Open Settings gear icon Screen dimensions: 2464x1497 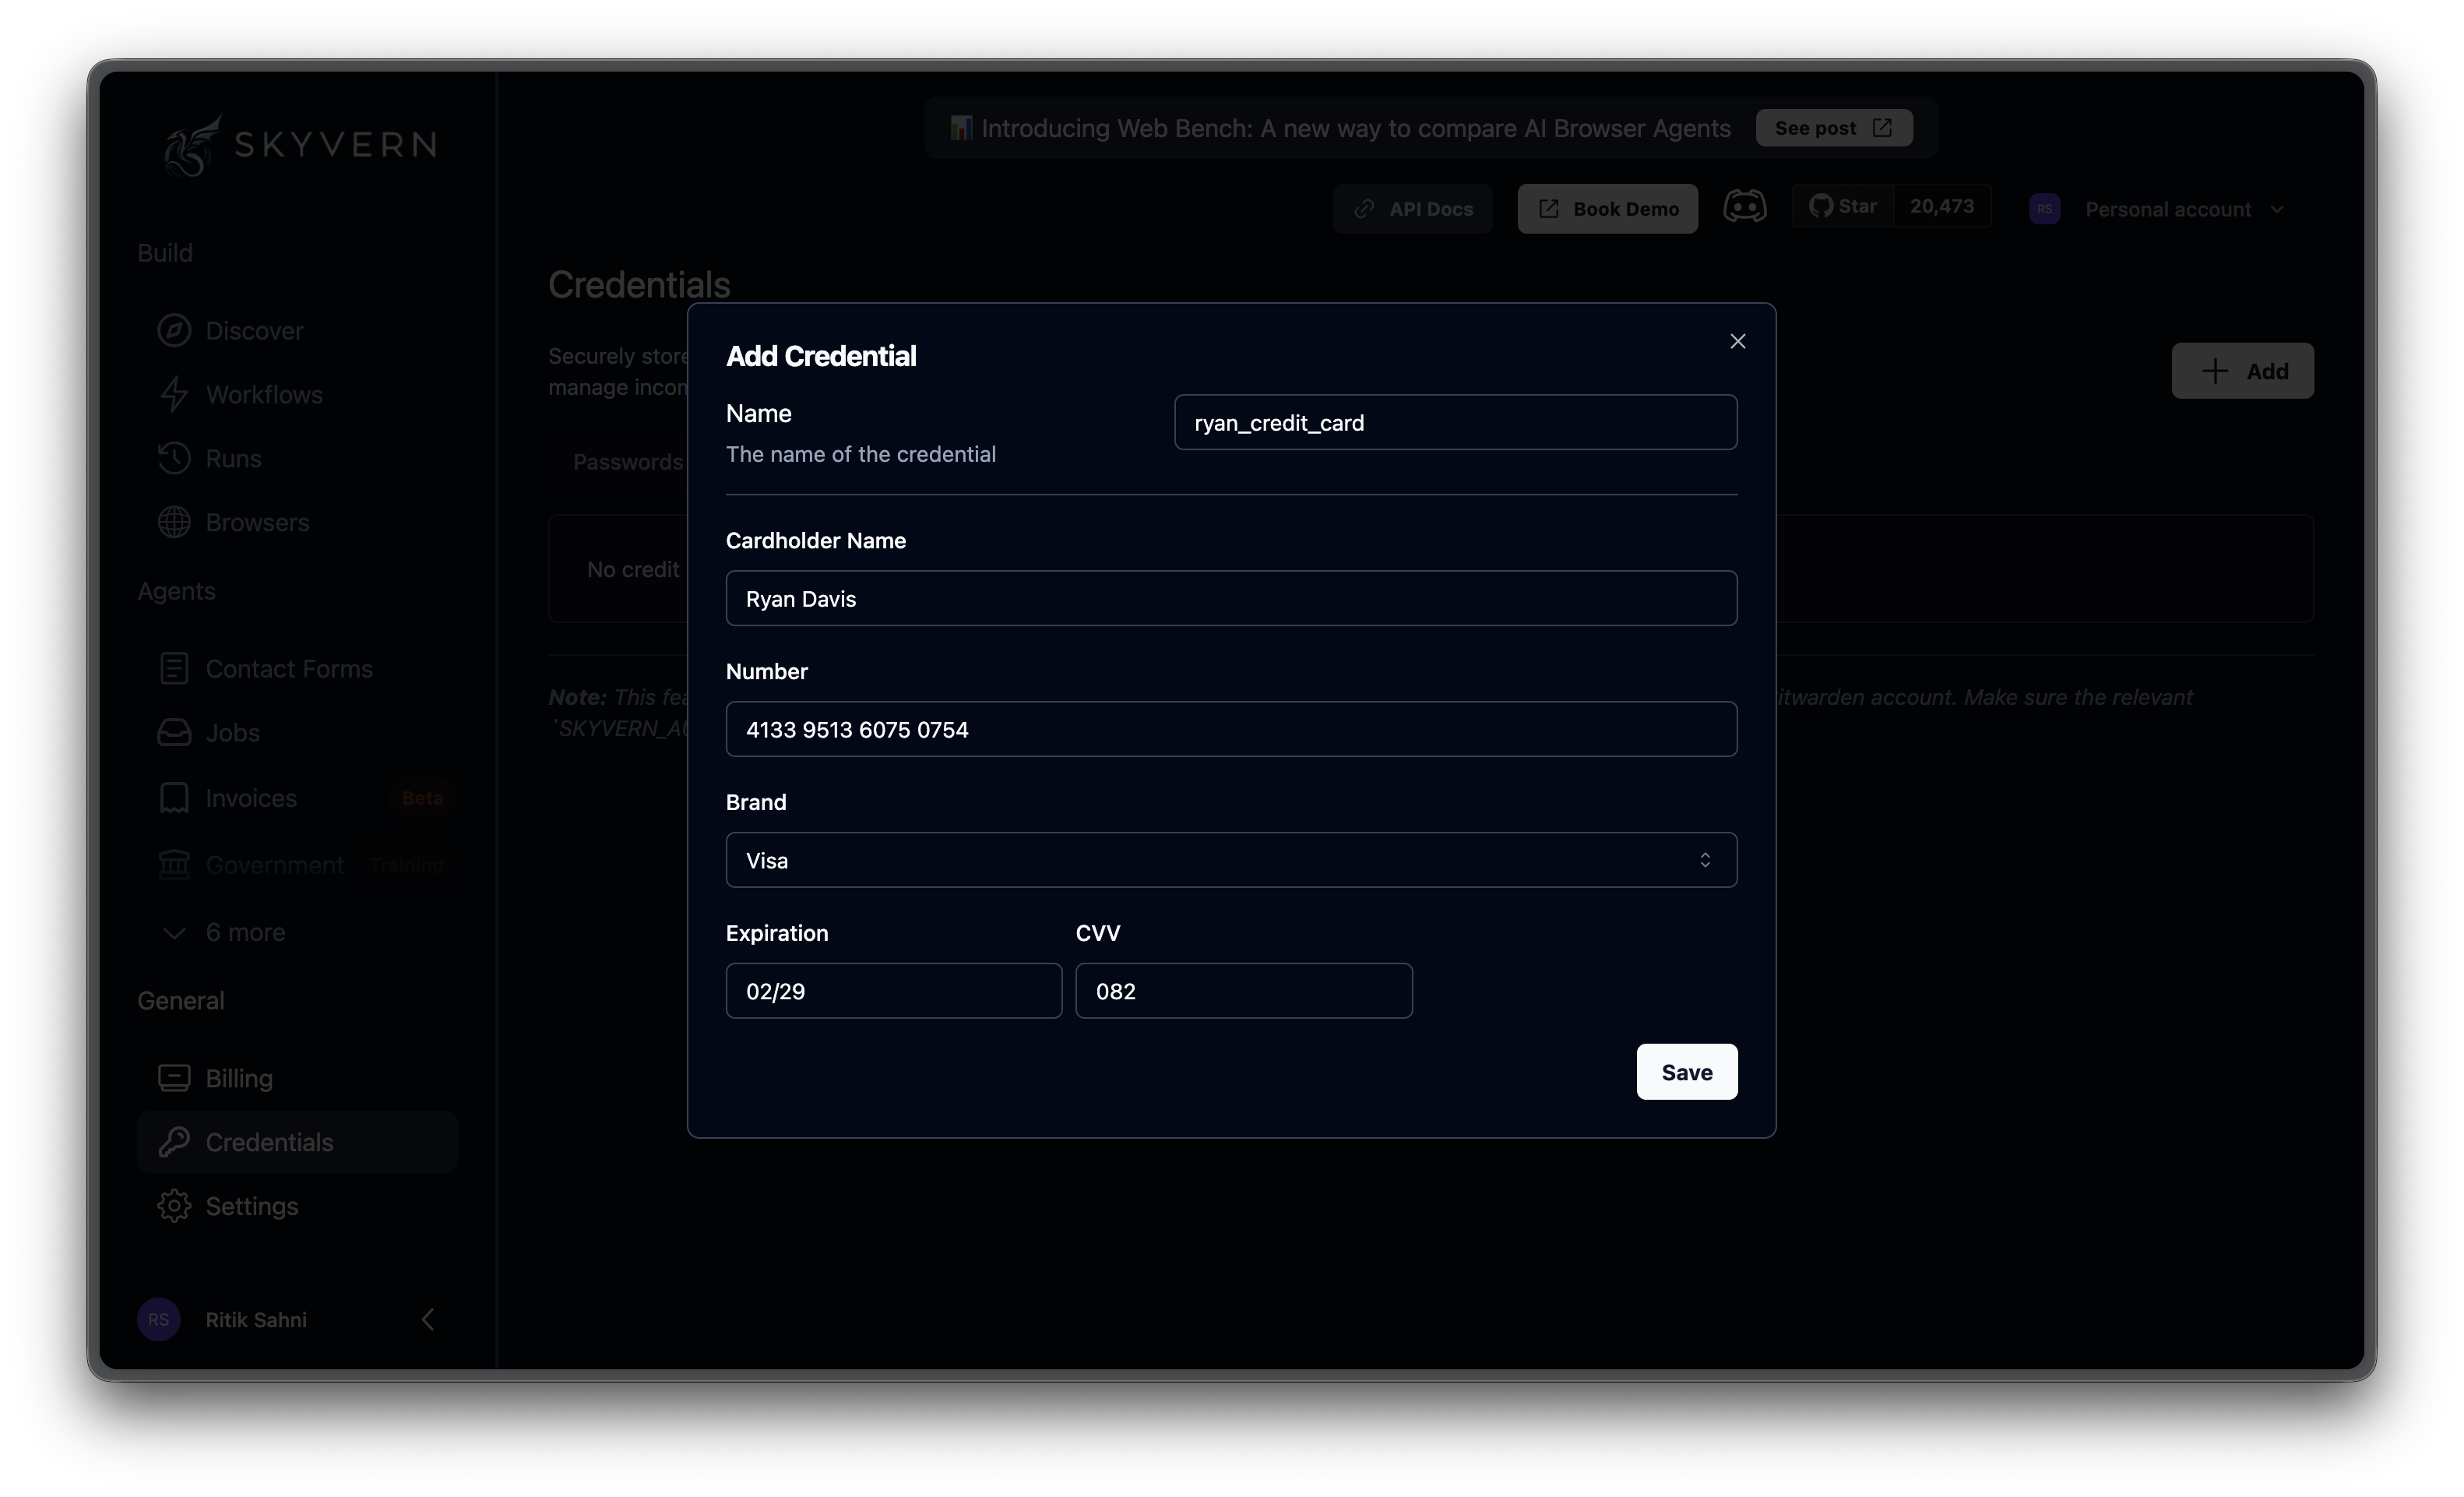pyautogui.click(x=174, y=1206)
